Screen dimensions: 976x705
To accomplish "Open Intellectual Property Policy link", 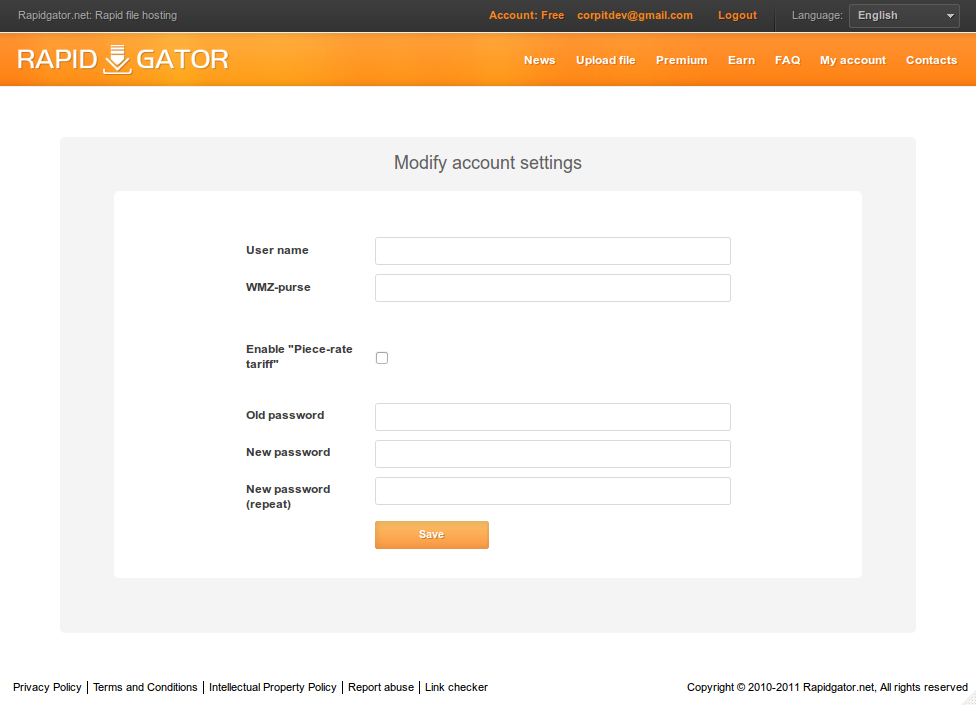I will tap(273, 687).
